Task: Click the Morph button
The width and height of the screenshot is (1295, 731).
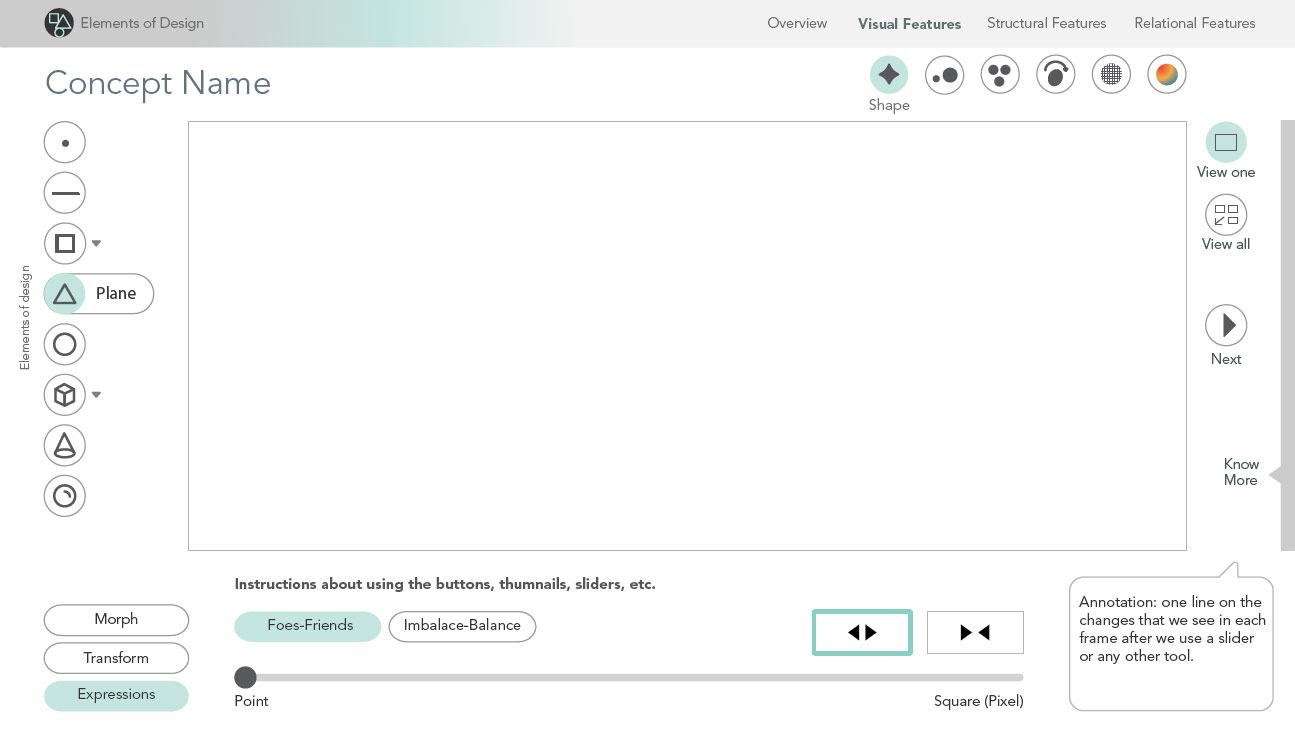Action: tap(116, 620)
